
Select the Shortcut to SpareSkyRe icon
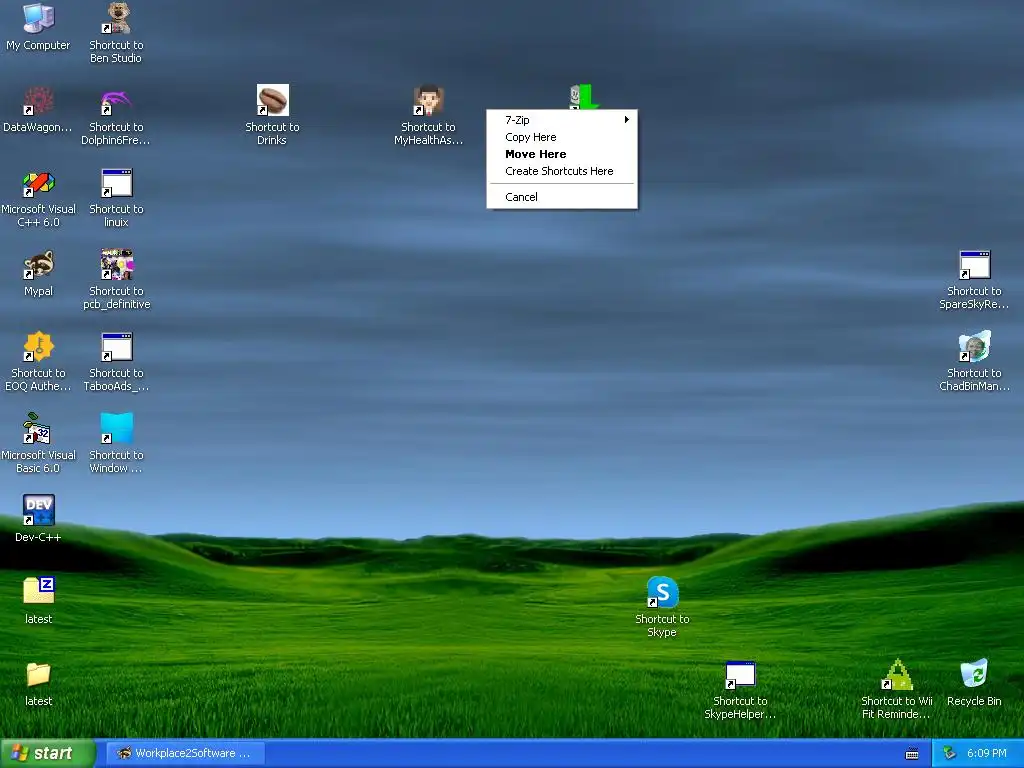point(974,264)
